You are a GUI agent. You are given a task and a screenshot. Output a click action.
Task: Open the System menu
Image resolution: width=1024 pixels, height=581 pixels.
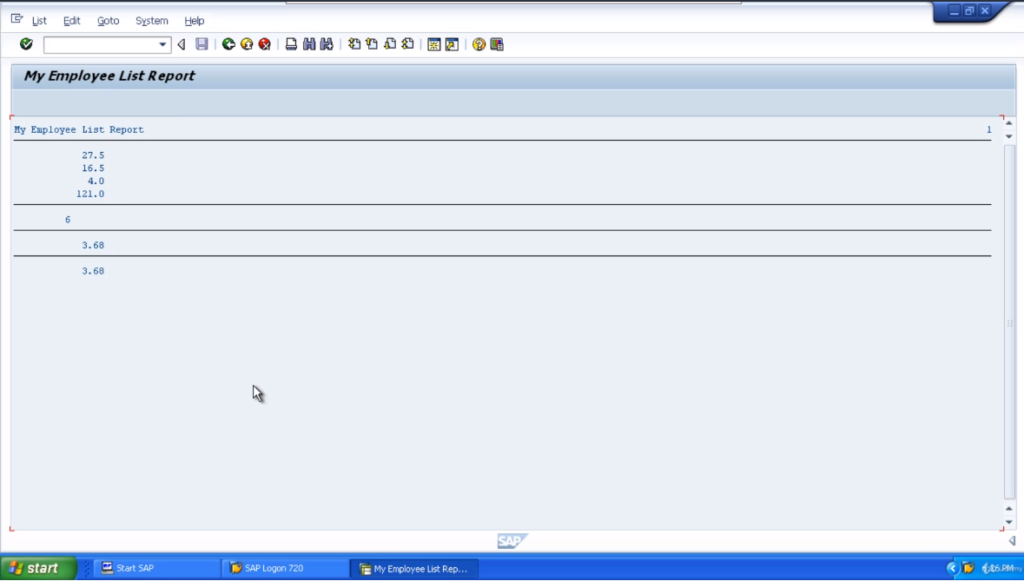(152, 21)
